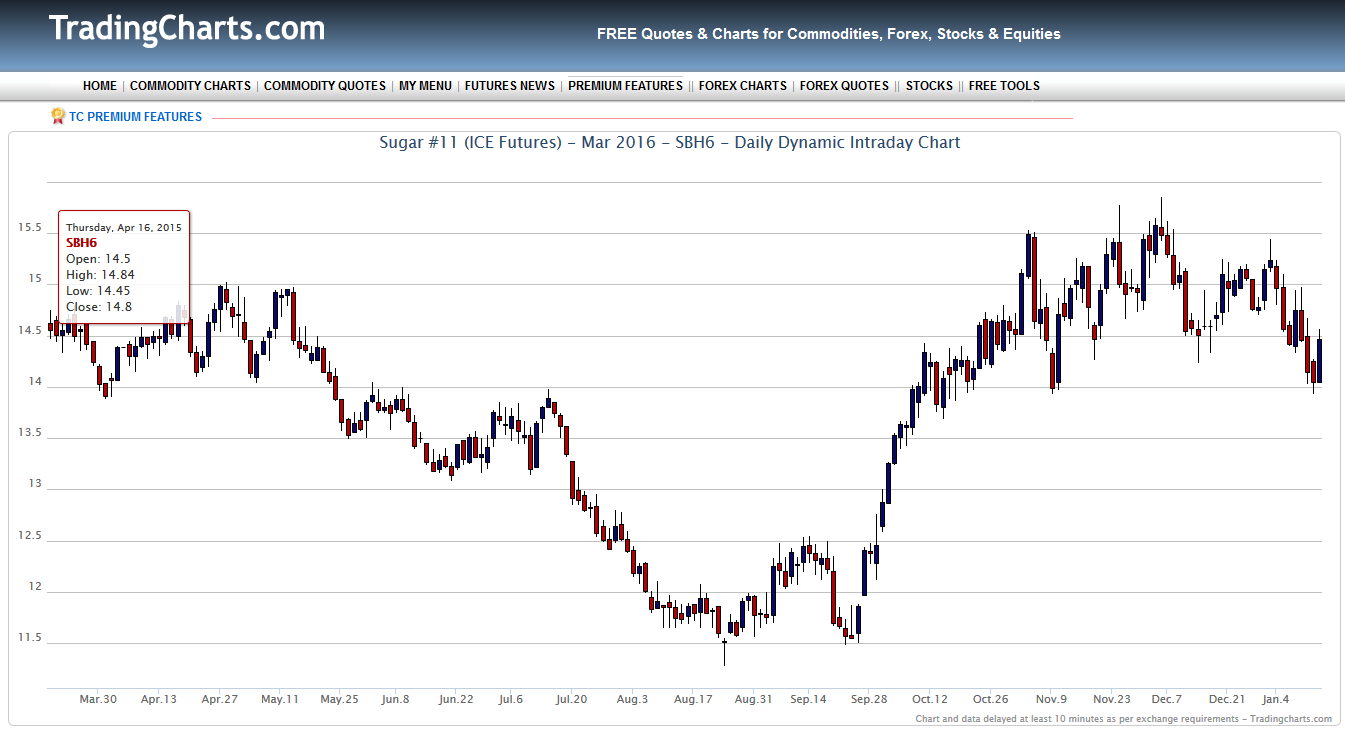Open COMMODITY CHARTS in the navigation bar

tap(190, 86)
